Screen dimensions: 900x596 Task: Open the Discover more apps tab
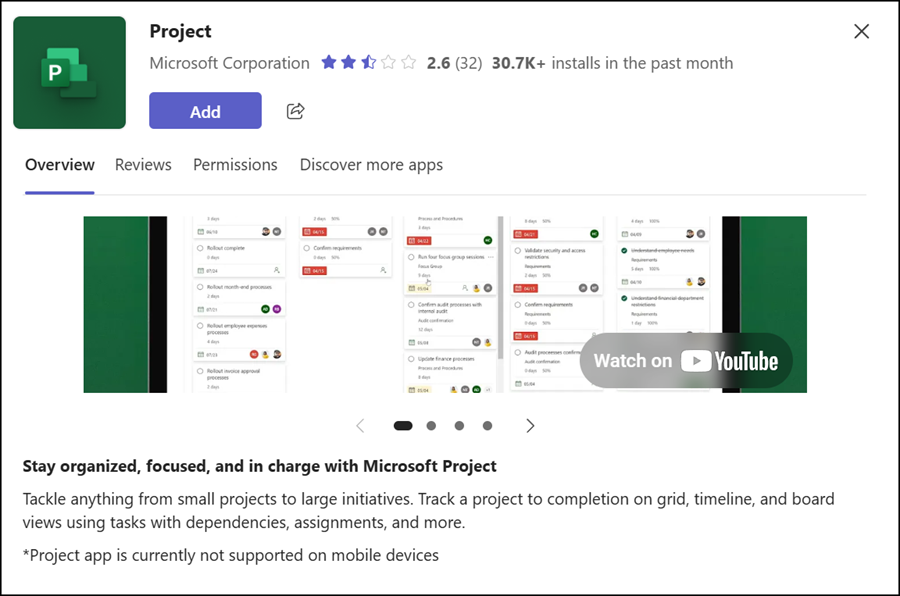(371, 165)
